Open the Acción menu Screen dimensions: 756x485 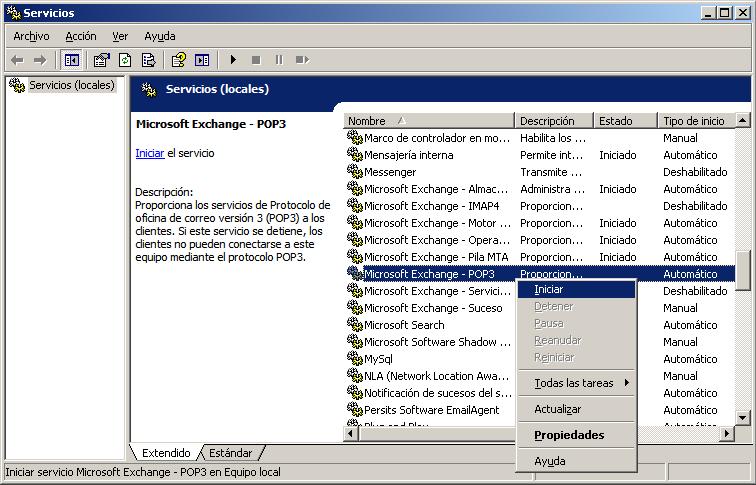tap(81, 36)
